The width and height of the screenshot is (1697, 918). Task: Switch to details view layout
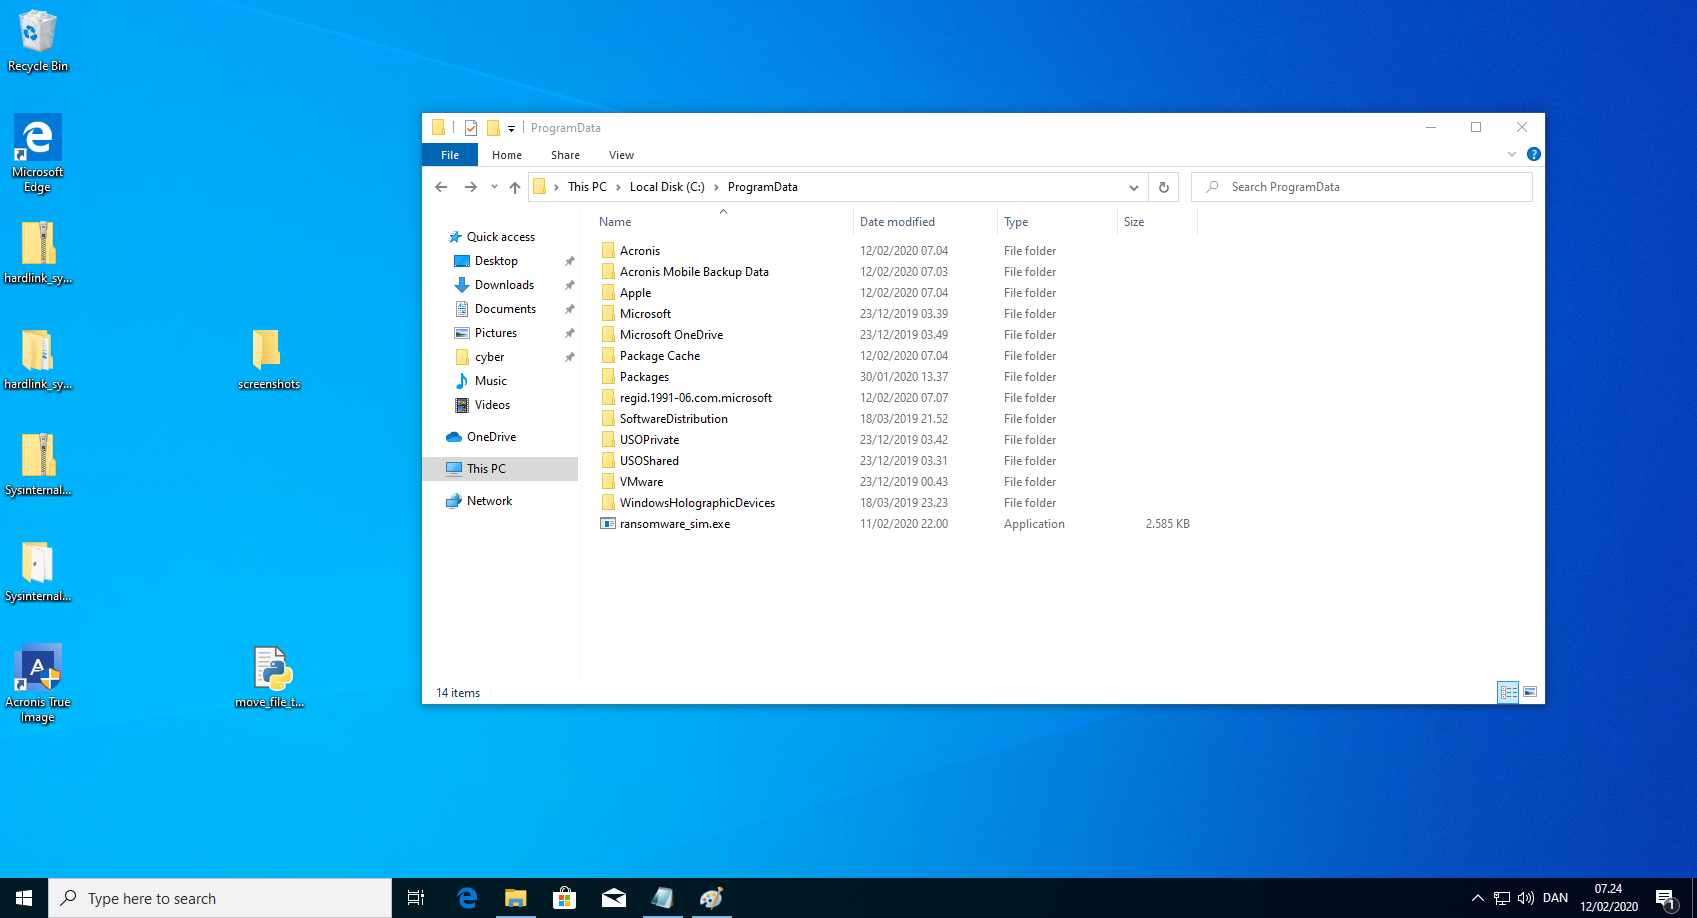[1508, 692]
